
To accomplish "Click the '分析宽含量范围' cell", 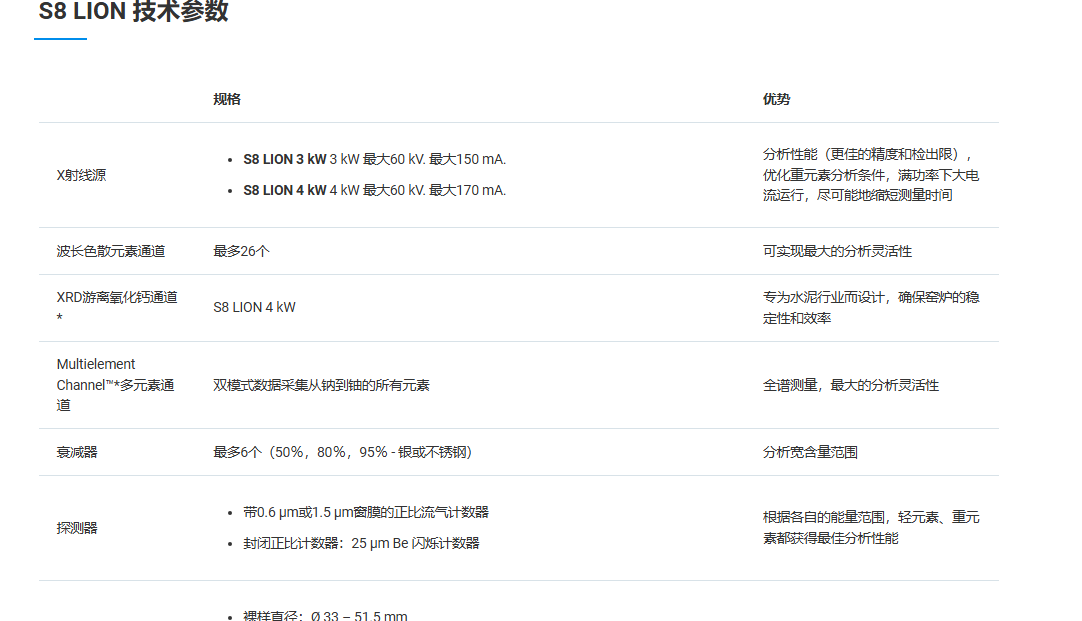I will coord(810,452).
